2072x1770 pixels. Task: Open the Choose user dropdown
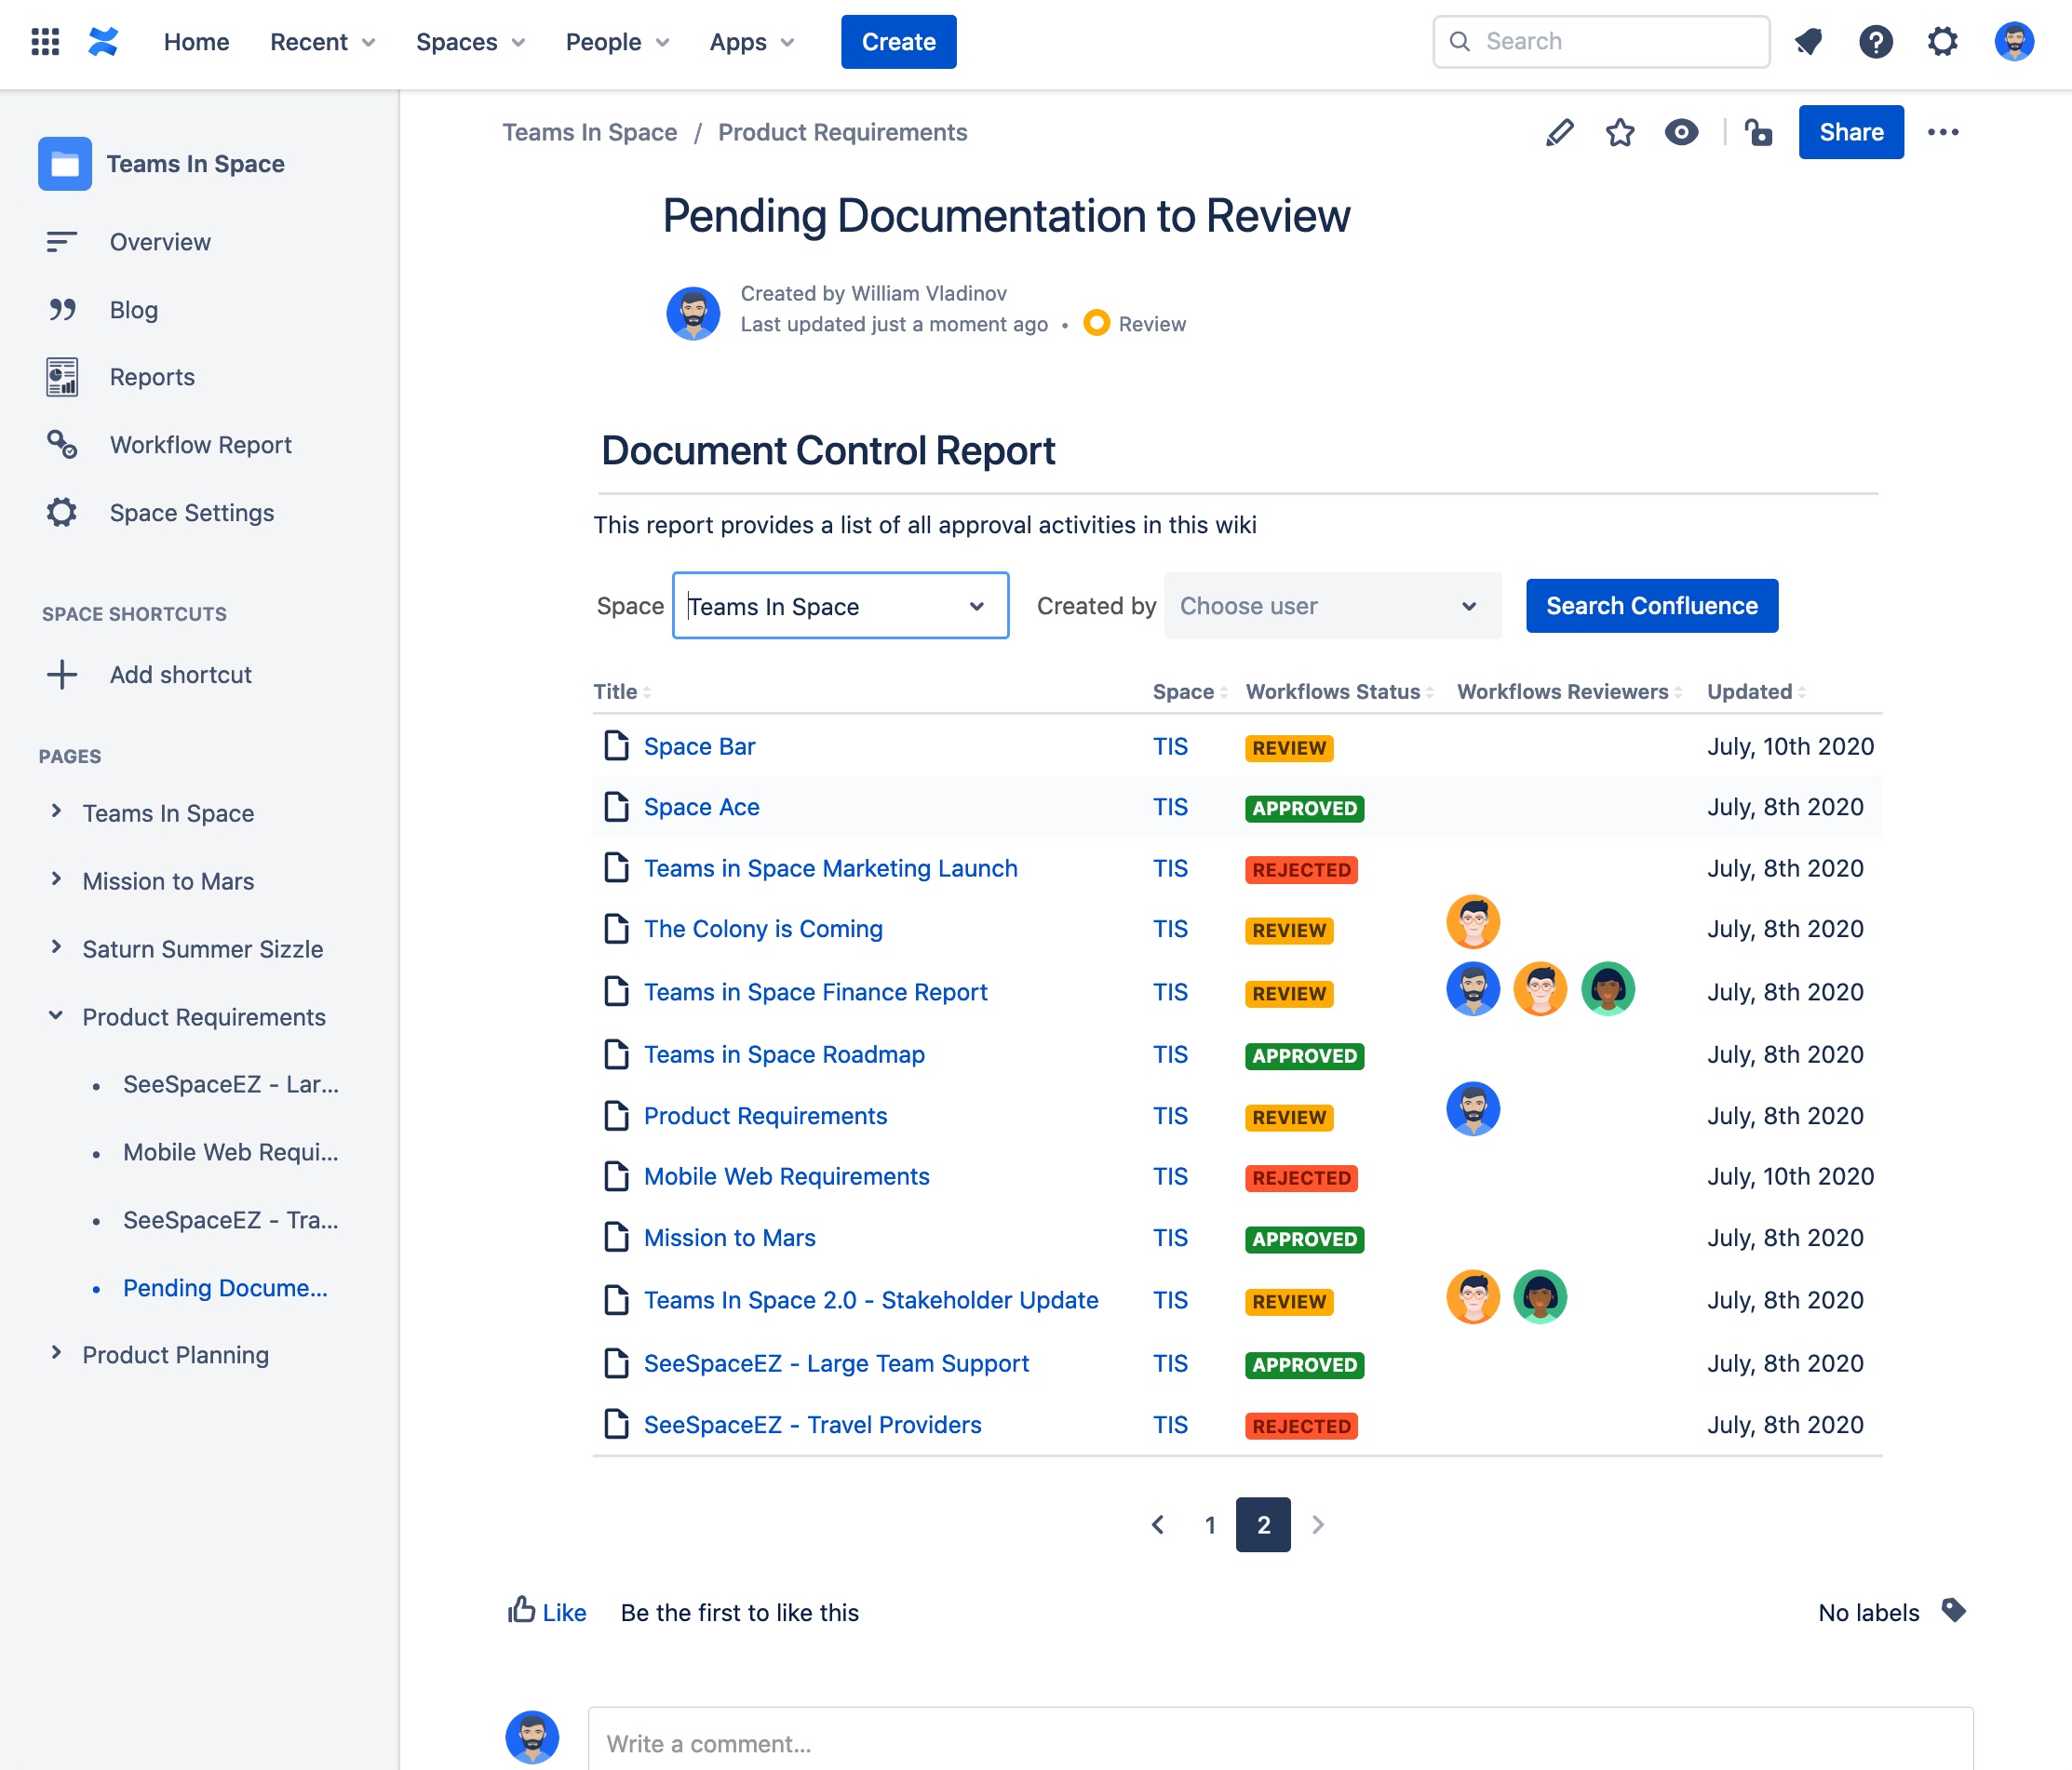[1331, 606]
